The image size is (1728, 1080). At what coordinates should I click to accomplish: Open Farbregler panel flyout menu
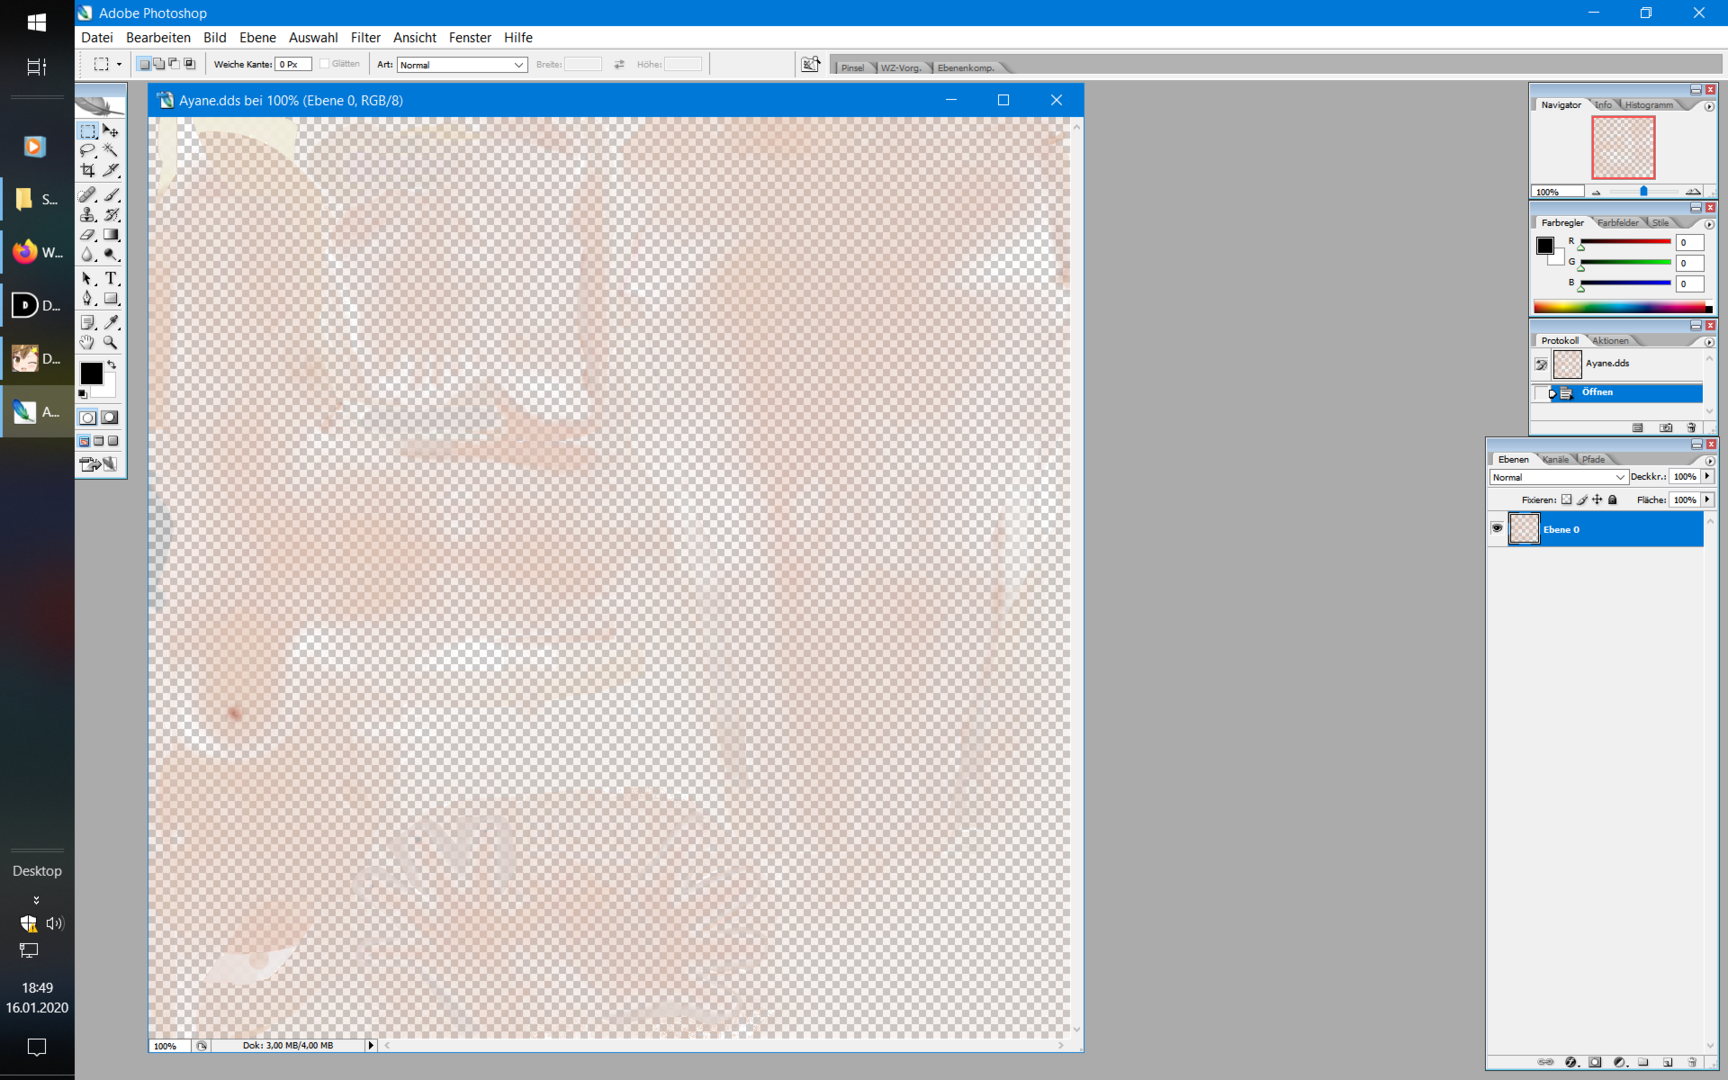coord(1709,224)
